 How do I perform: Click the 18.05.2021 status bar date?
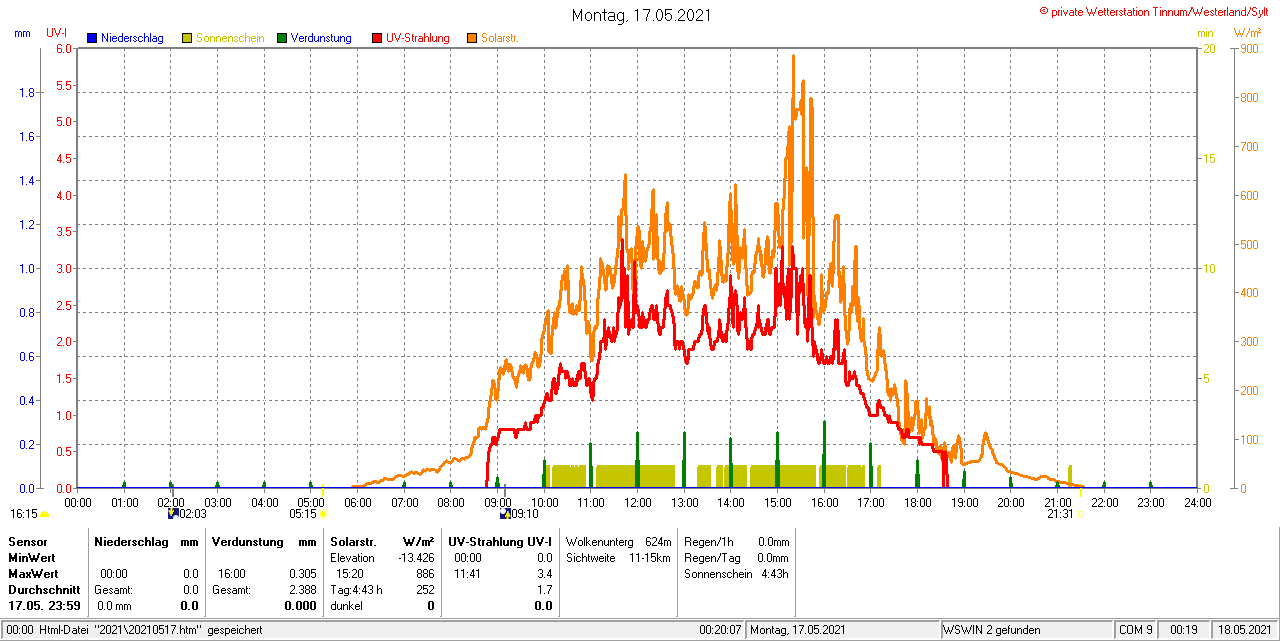click(x=1243, y=630)
